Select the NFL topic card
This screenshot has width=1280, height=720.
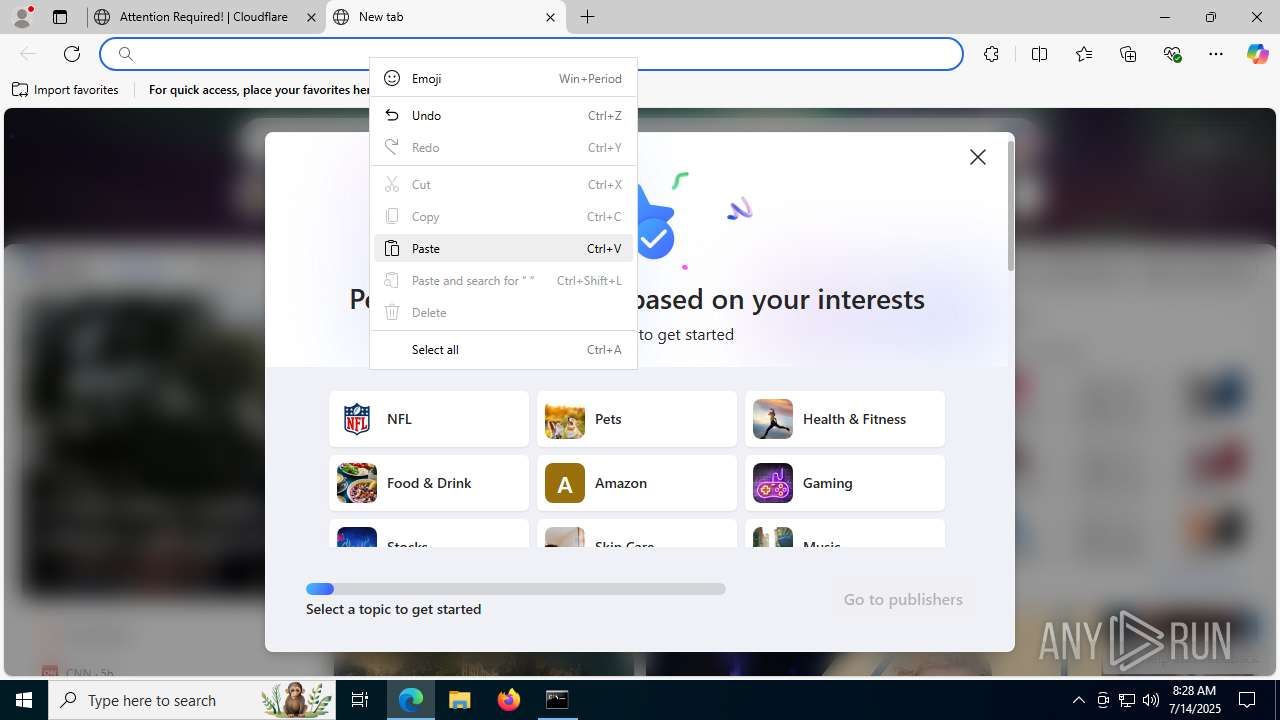(x=429, y=419)
